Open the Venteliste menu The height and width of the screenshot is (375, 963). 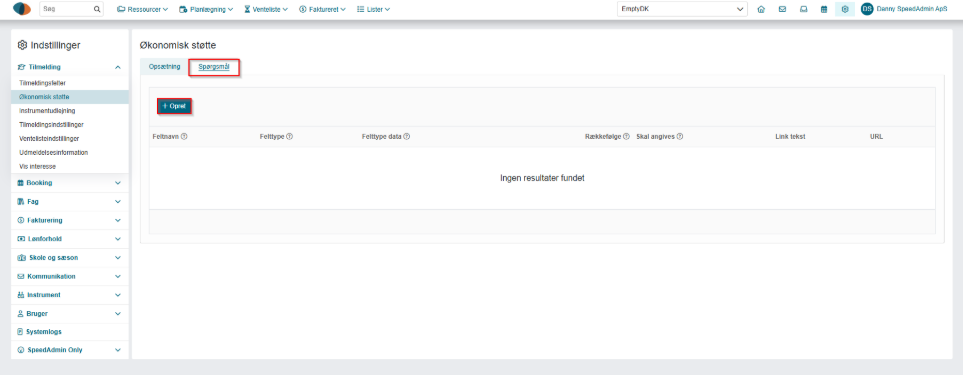266,9
